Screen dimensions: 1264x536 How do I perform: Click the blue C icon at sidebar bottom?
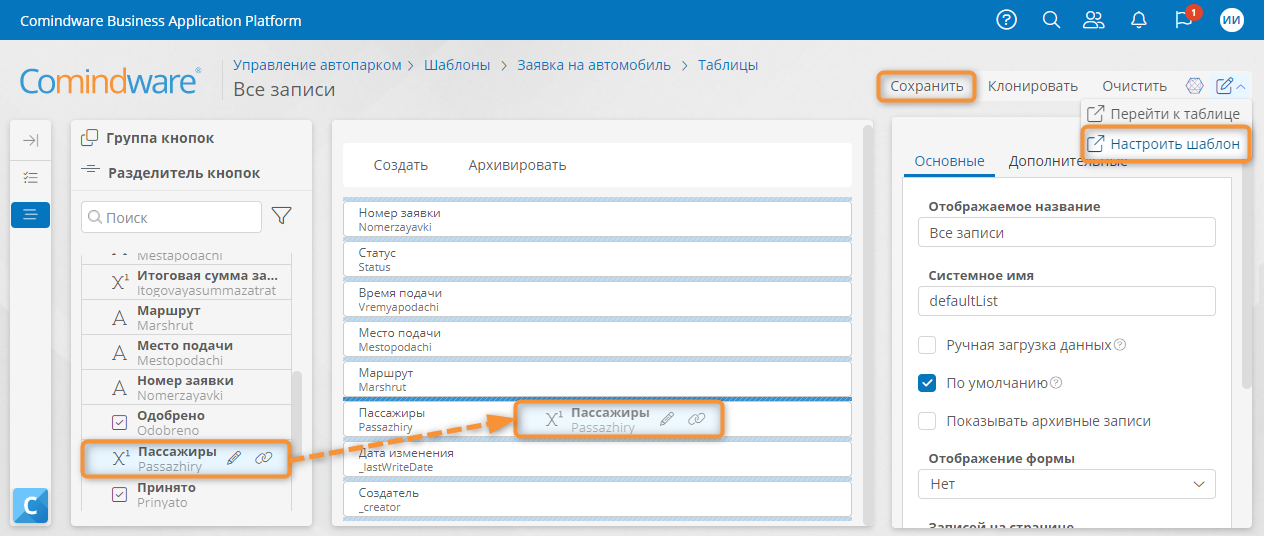[31, 507]
